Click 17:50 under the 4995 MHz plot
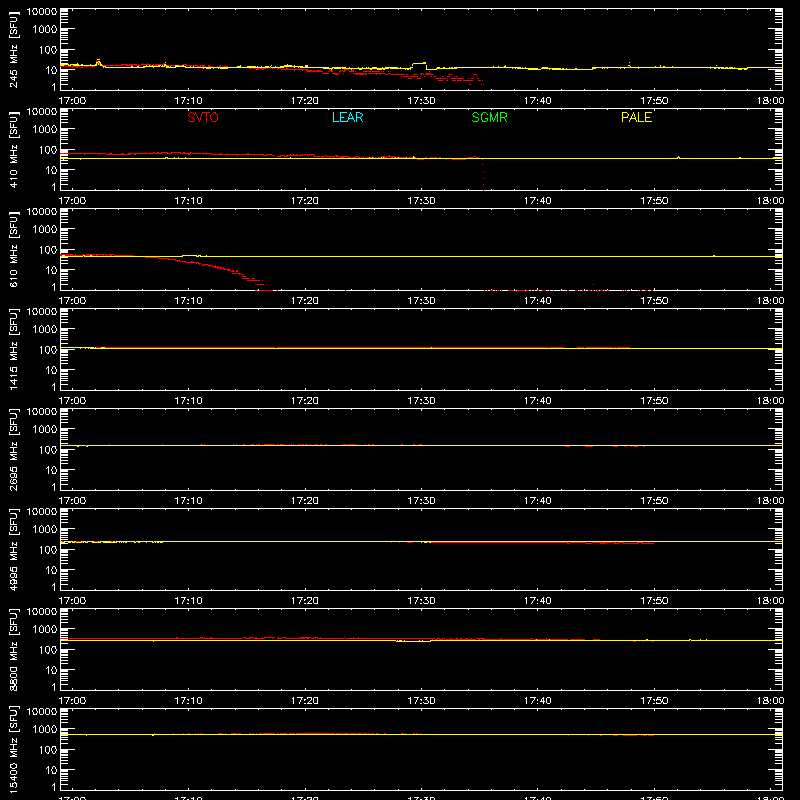Viewport: 800px width, 800px height. (654, 601)
